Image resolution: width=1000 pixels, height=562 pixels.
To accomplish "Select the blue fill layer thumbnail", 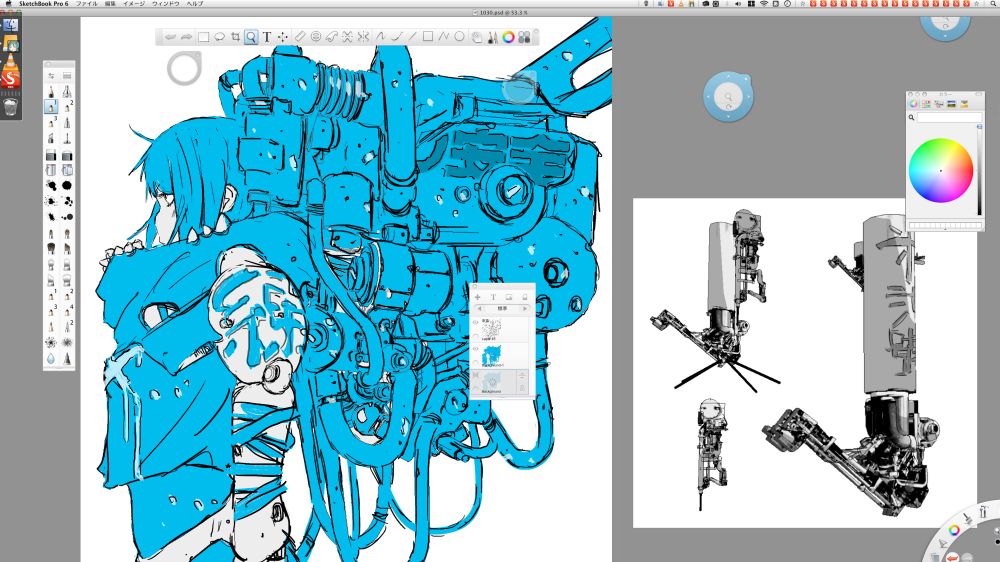I will tap(492, 355).
